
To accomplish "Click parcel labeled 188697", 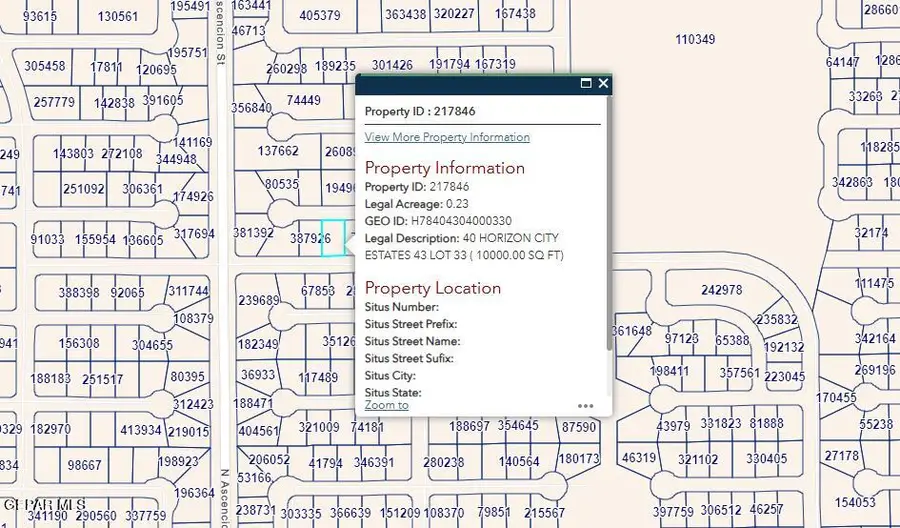I will click(x=469, y=426).
